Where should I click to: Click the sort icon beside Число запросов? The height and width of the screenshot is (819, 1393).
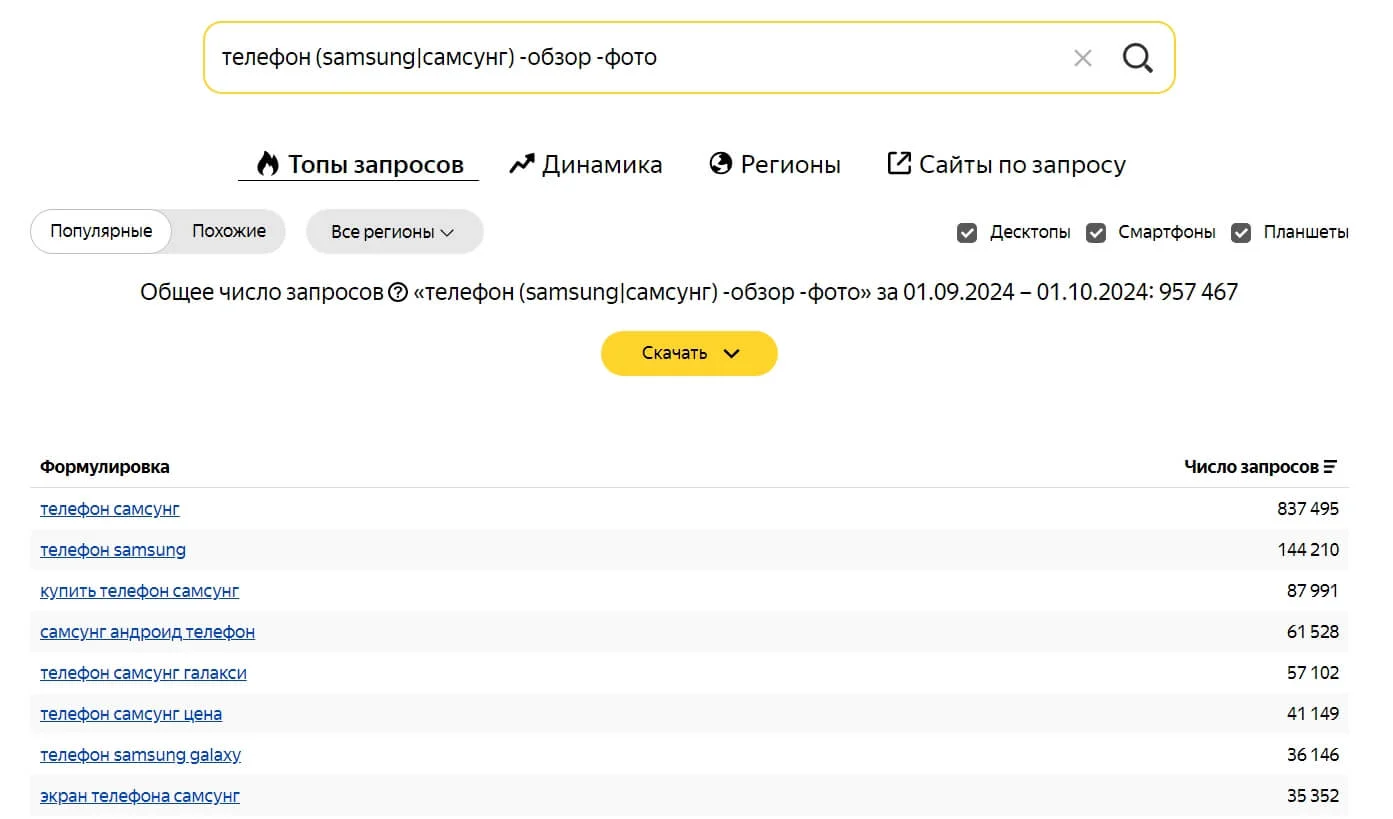(x=1330, y=467)
